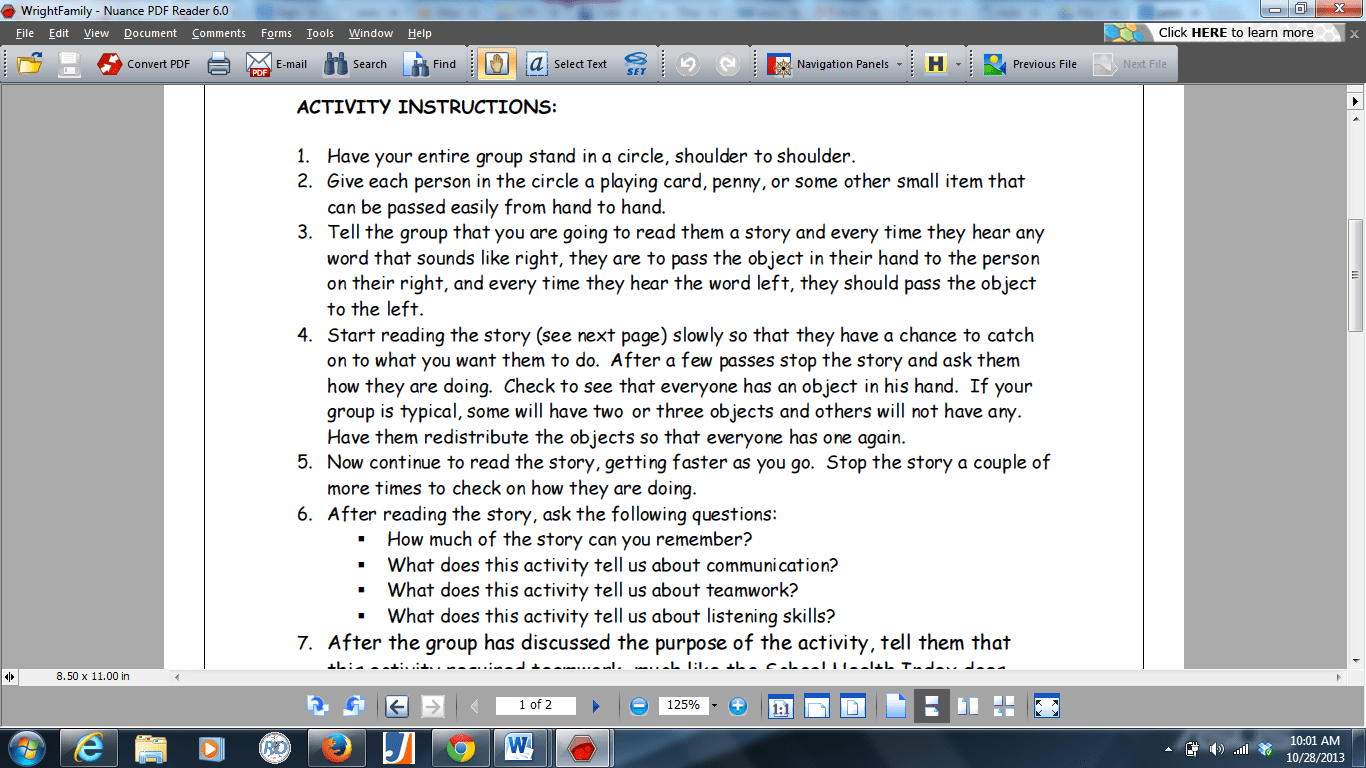
Task: Open the Document menu
Action: tap(151, 33)
